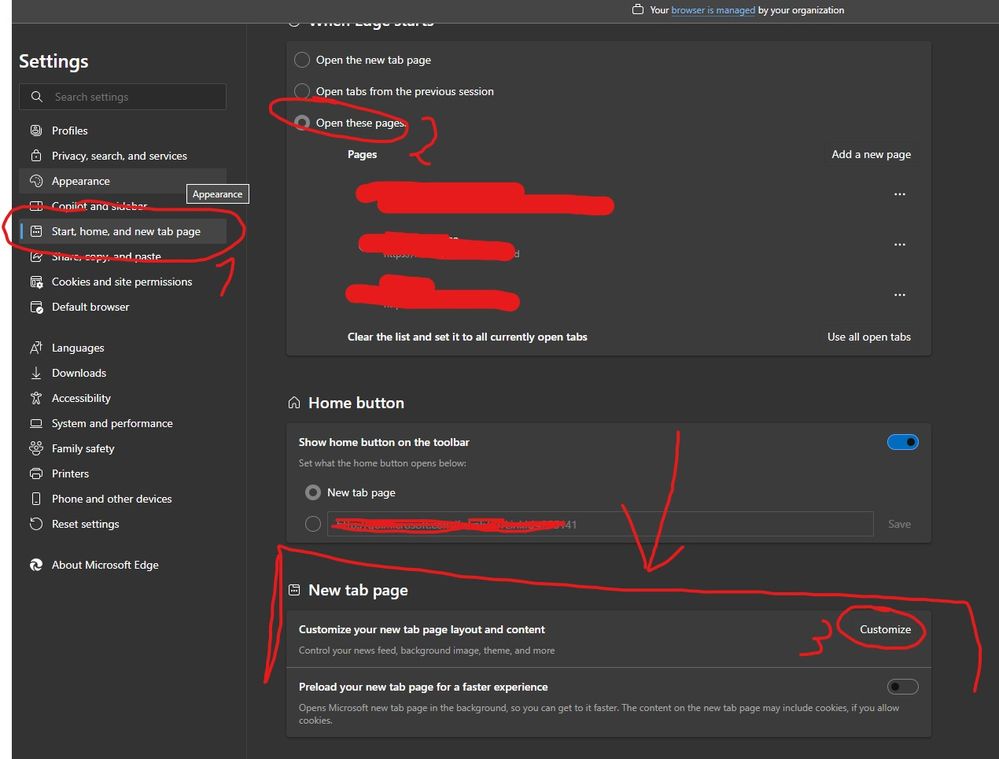Go to Printers settings
The image size is (999, 759).
point(122,473)
